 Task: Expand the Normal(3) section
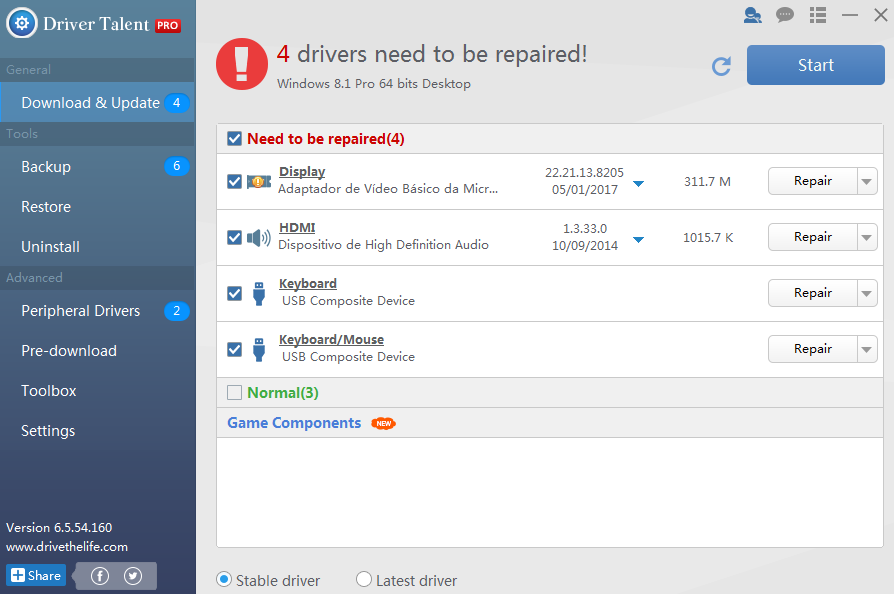(x=283, y=393)
